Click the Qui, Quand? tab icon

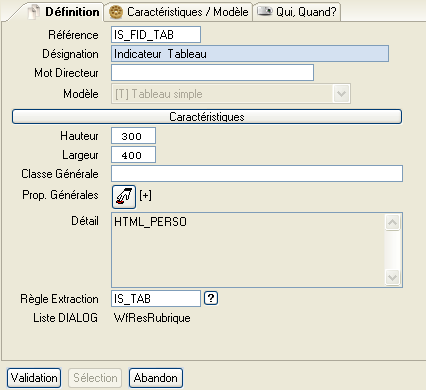coord(265,11)
